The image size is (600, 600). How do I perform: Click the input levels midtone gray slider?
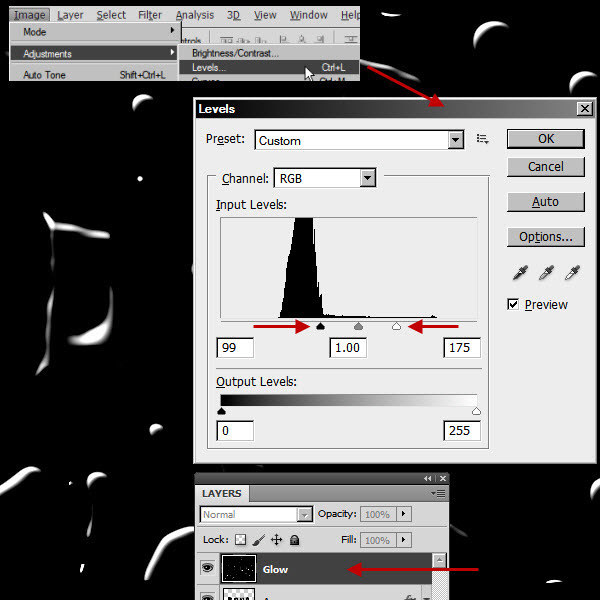tap(358, 326)
